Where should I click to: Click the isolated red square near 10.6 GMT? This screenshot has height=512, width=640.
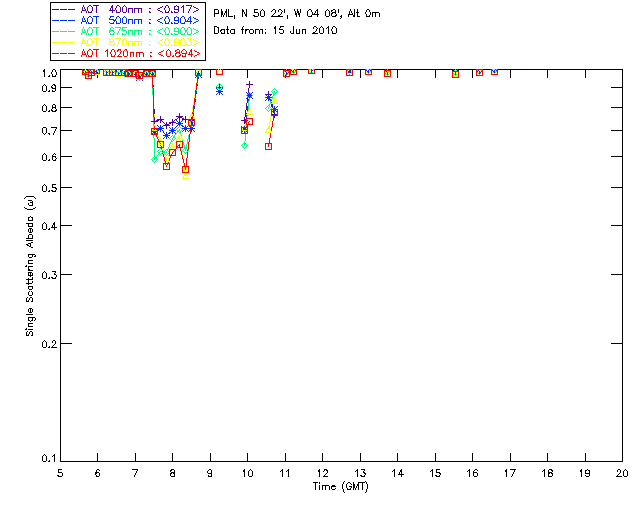268,146
